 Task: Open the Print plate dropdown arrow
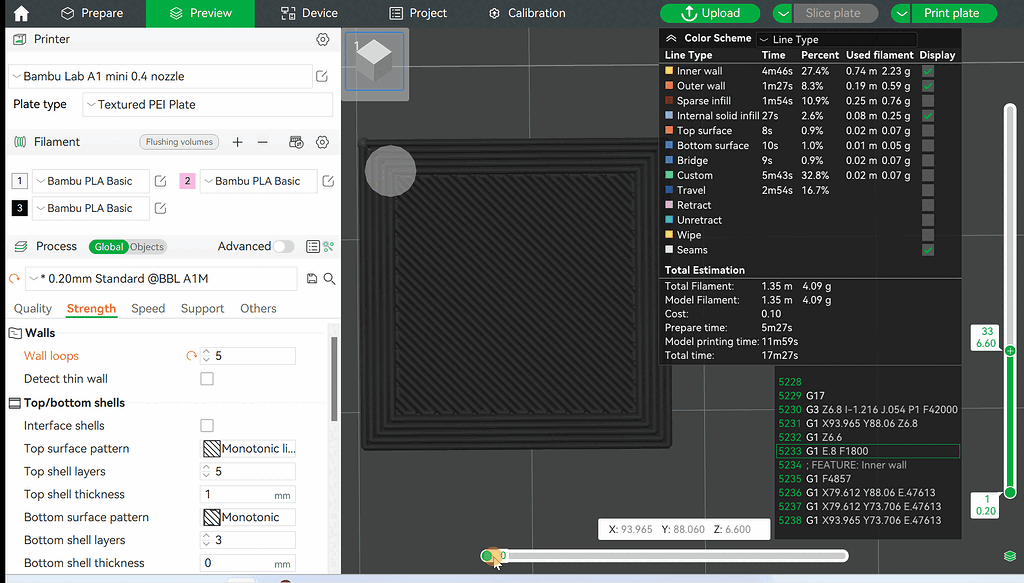[901, 13]
